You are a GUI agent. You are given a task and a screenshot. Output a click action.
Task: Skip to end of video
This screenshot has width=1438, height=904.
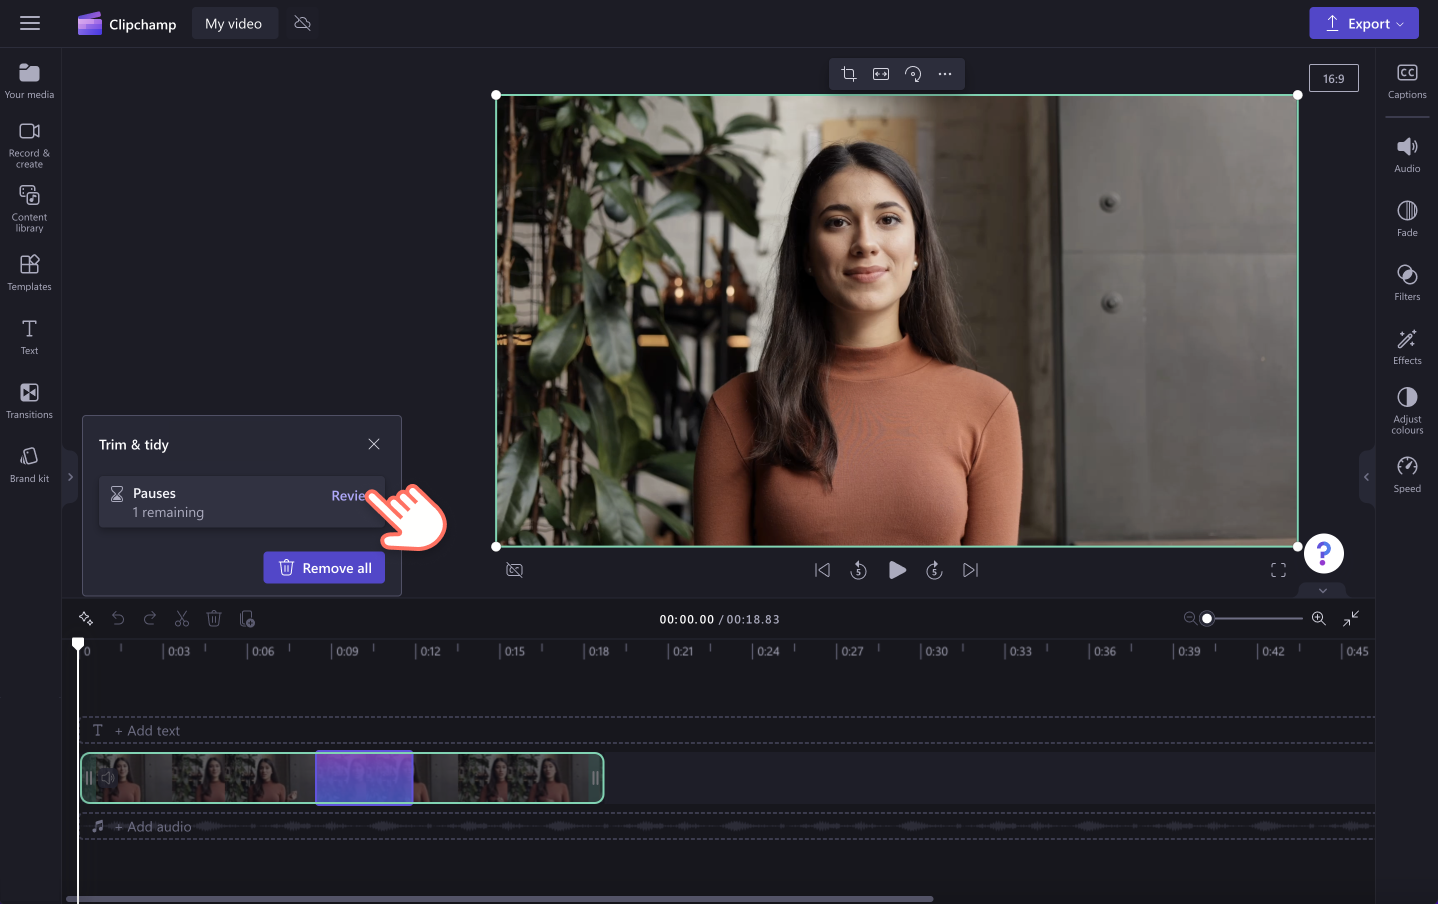point(971,570)
